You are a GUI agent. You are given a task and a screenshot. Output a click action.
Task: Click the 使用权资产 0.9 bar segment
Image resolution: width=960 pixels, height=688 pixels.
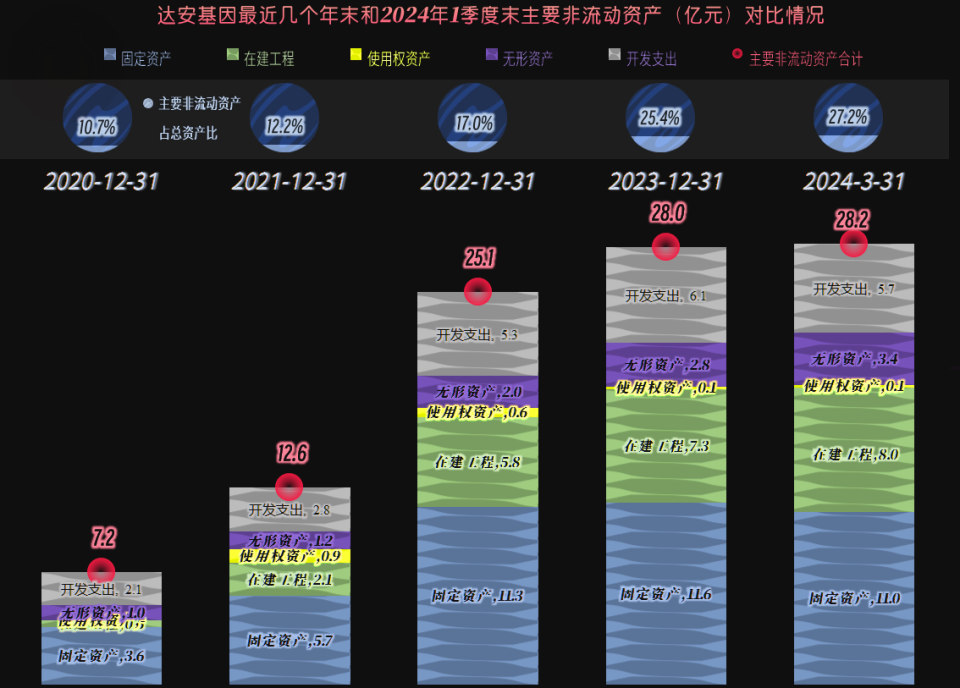point(290,556)
